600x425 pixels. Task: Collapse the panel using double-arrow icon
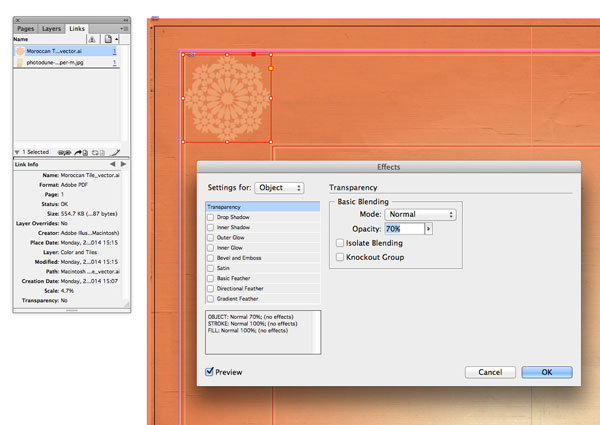tap(126, 20)
